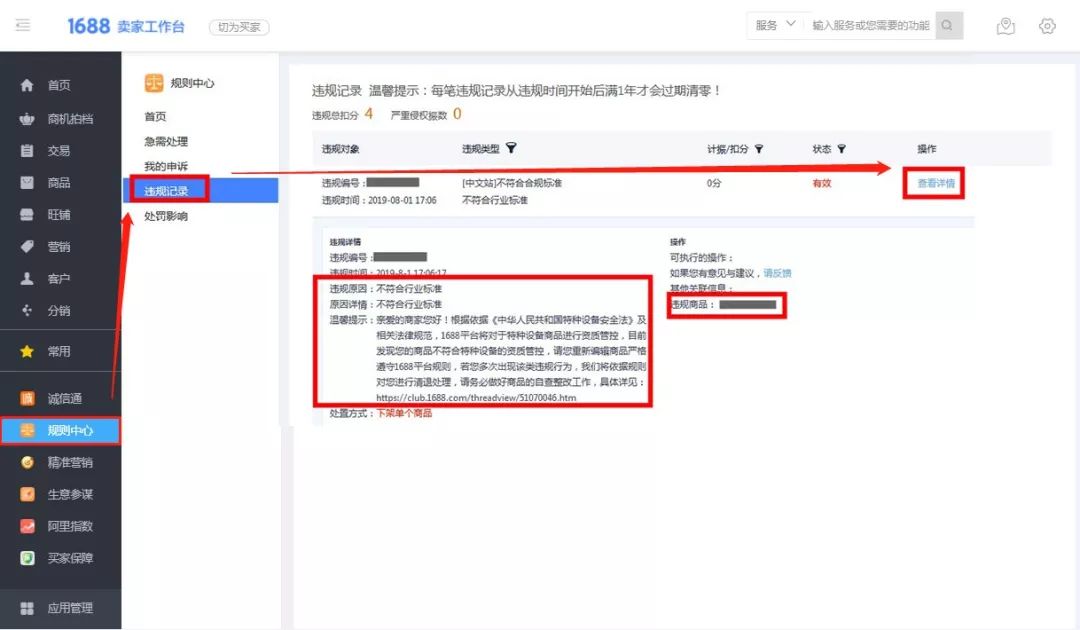1080x630 pixels.
Task: Click the 违规对象 column header
Action: (x=340, y=149)
